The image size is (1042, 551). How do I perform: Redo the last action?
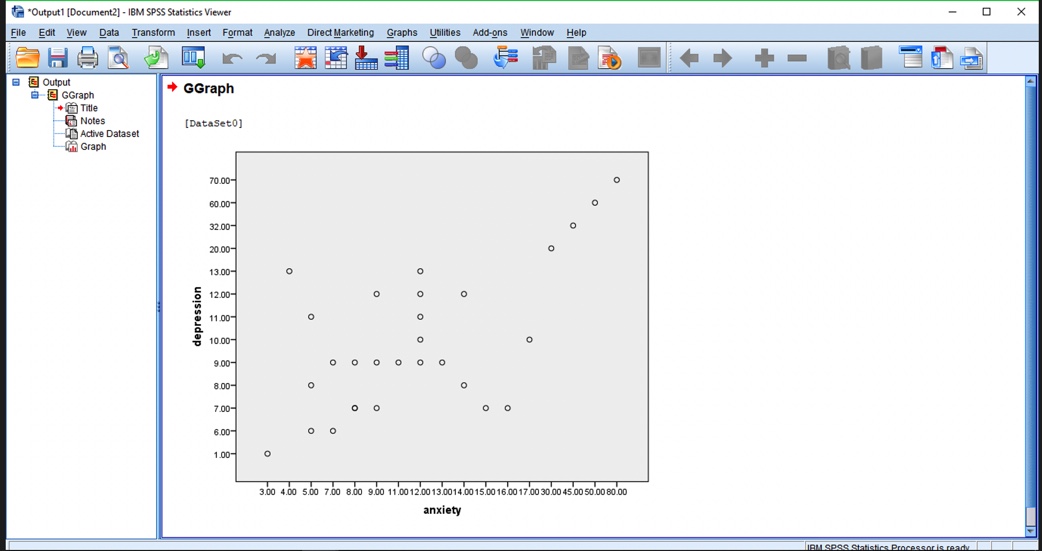click(266, 58)
